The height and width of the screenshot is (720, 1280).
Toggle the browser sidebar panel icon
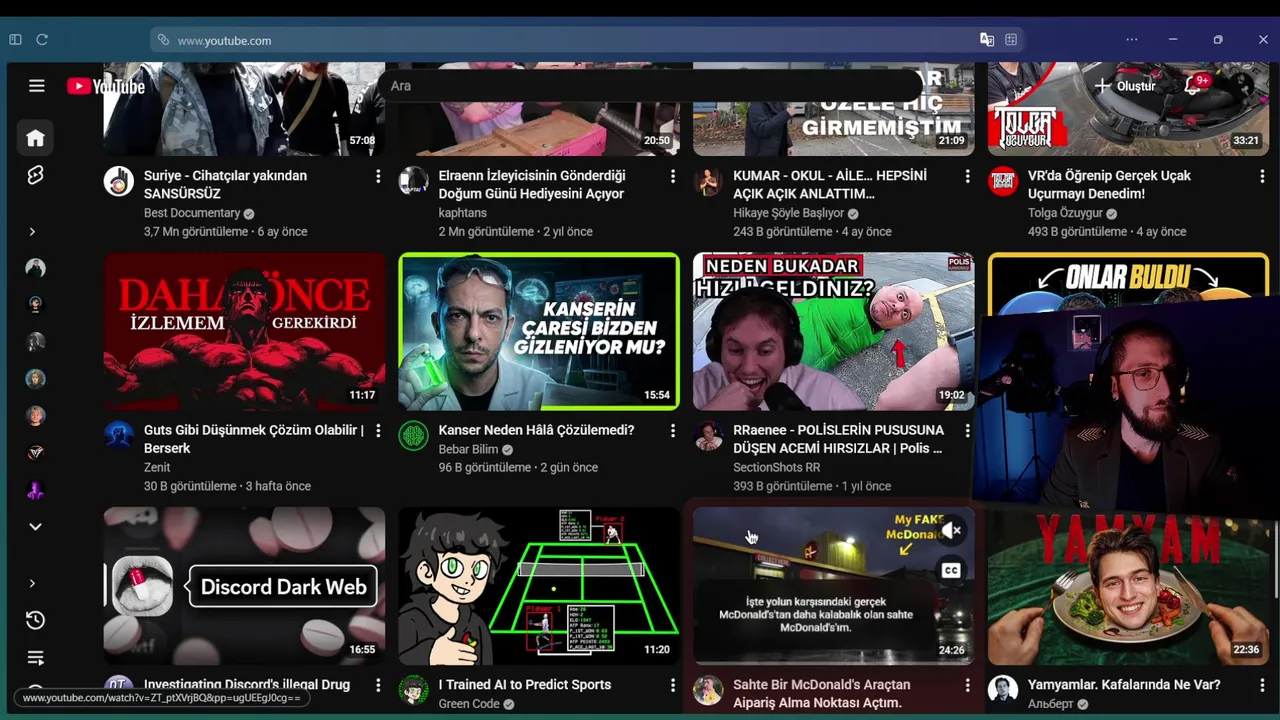point(15,40)
